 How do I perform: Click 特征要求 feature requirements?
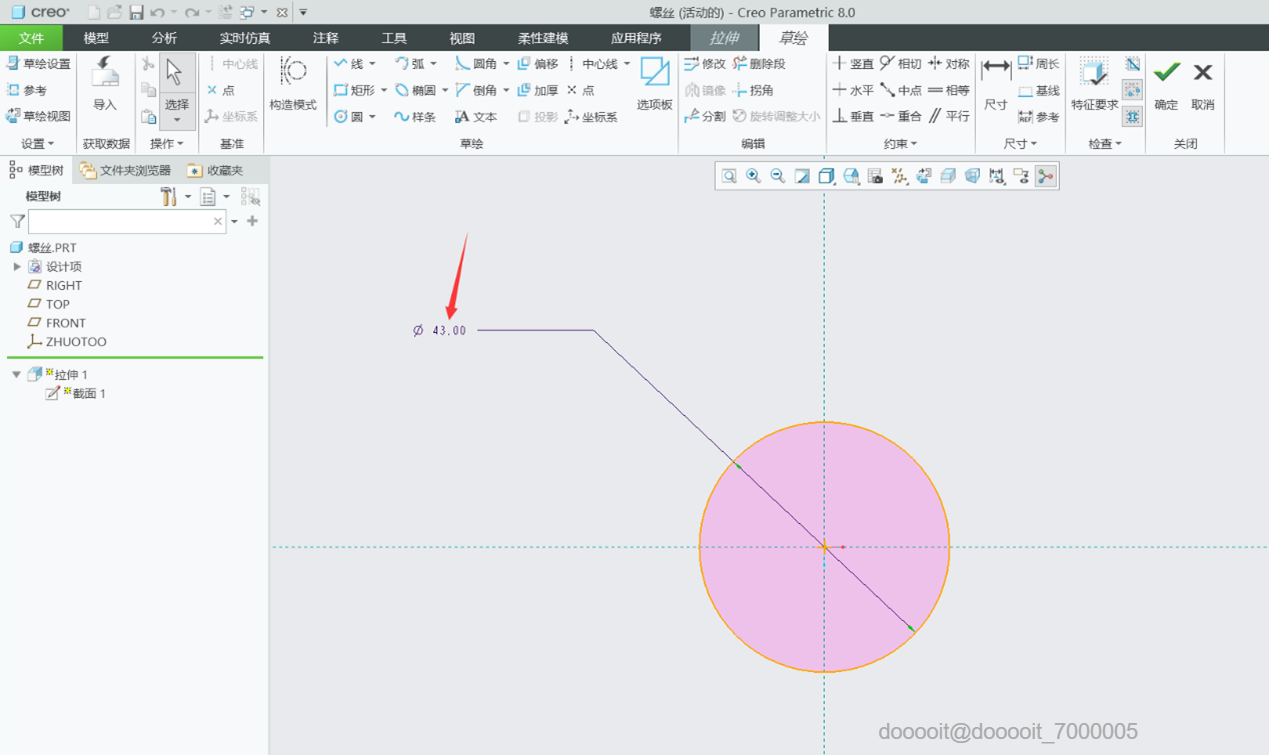[x=1094, y=84]
